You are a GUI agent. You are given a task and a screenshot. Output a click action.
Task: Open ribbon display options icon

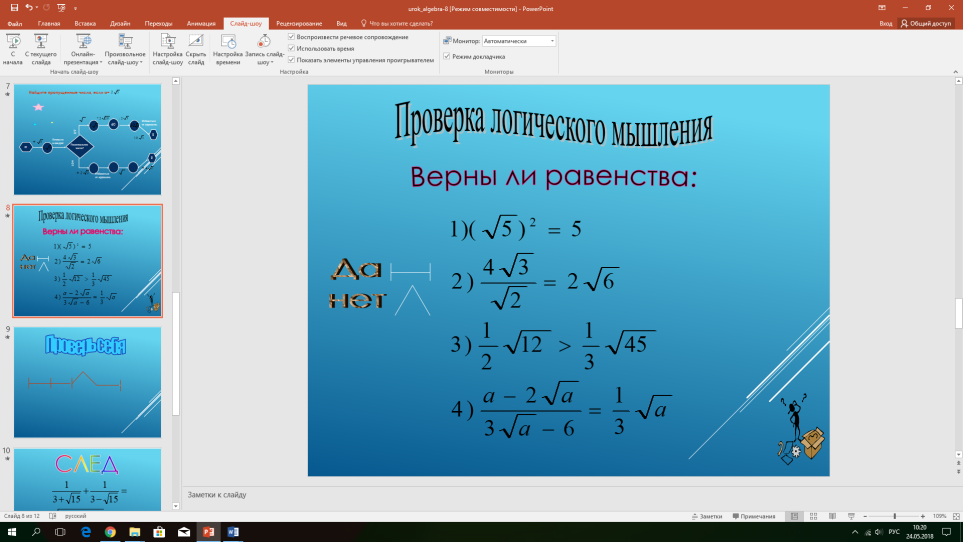coord(882,8)
